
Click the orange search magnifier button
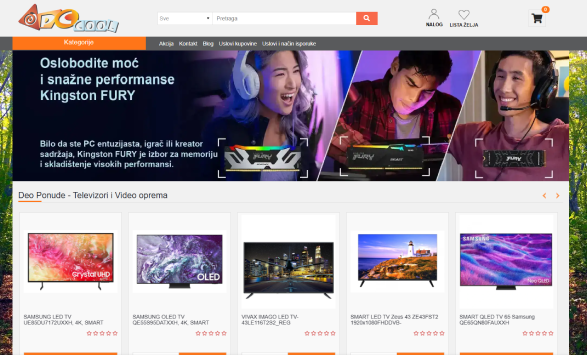367,18
